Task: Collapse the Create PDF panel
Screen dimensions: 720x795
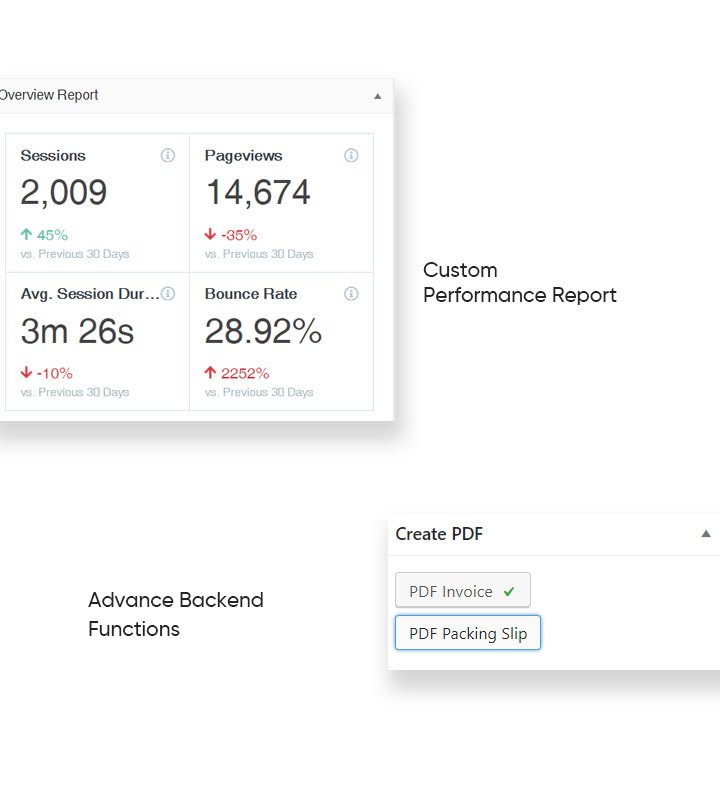Action: [706, 534]
